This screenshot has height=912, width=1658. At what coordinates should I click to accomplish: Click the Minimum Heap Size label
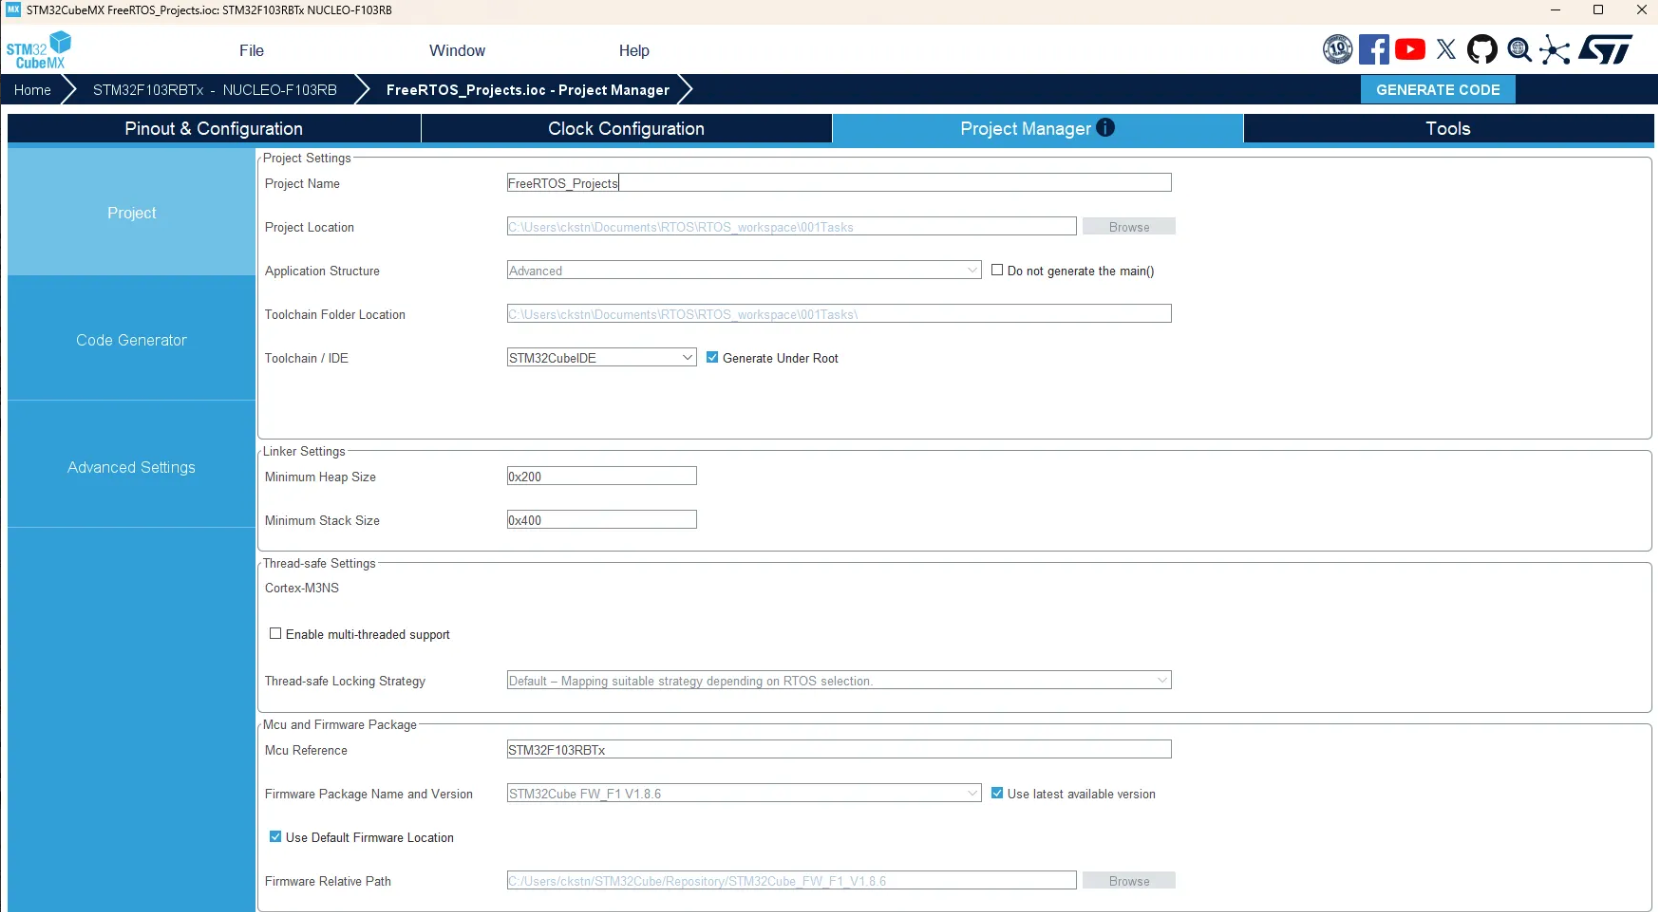coord(320,477)
